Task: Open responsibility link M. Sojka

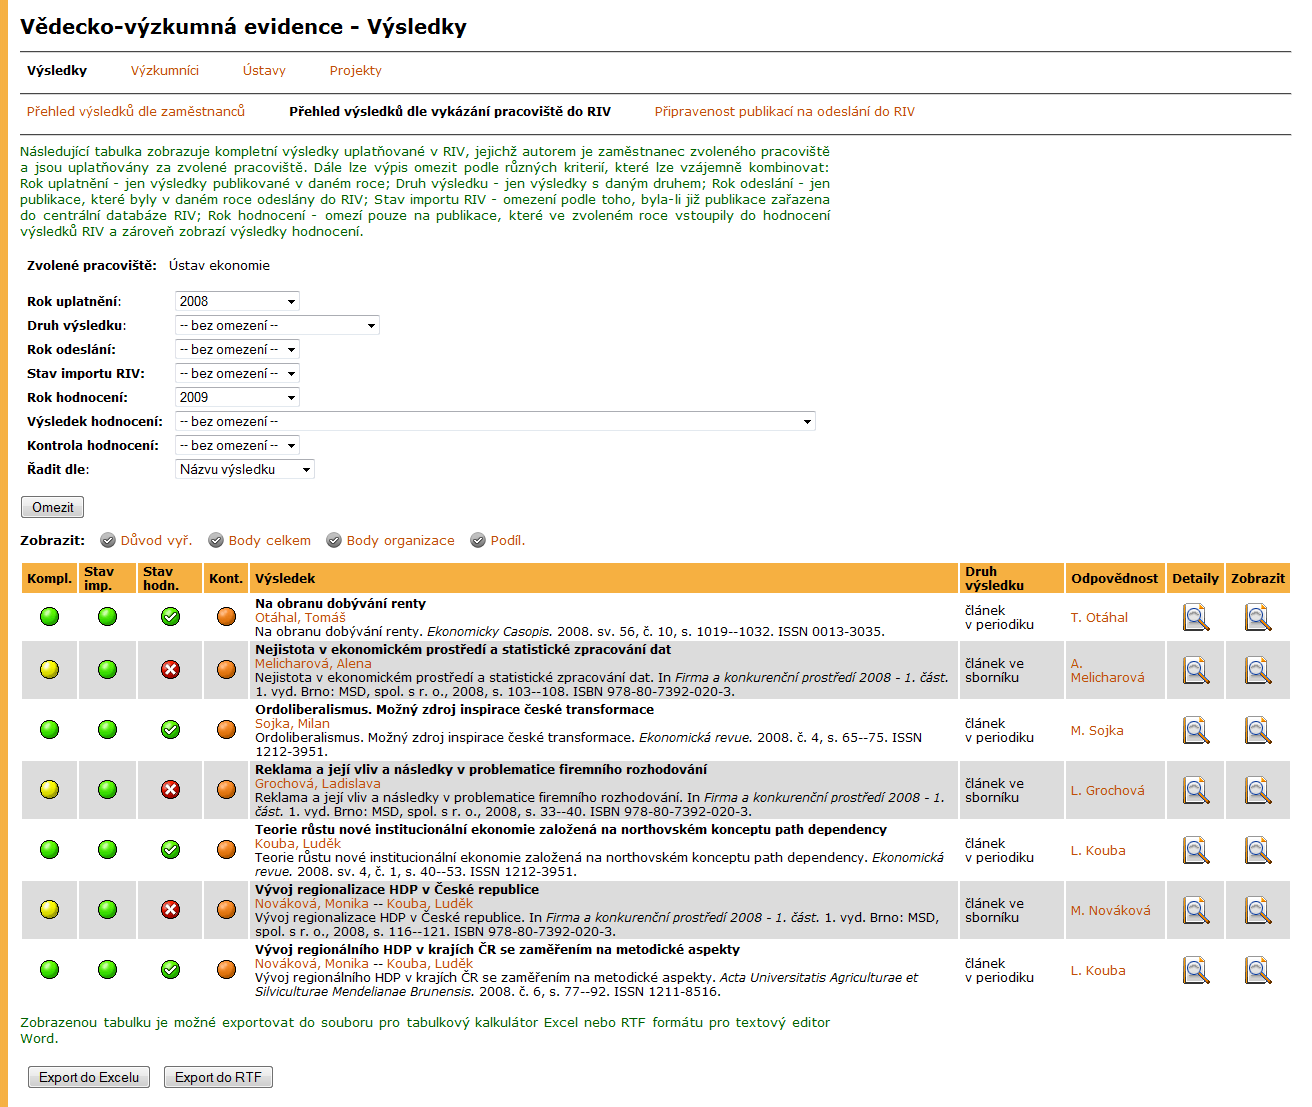Action: coord(1097,730)
